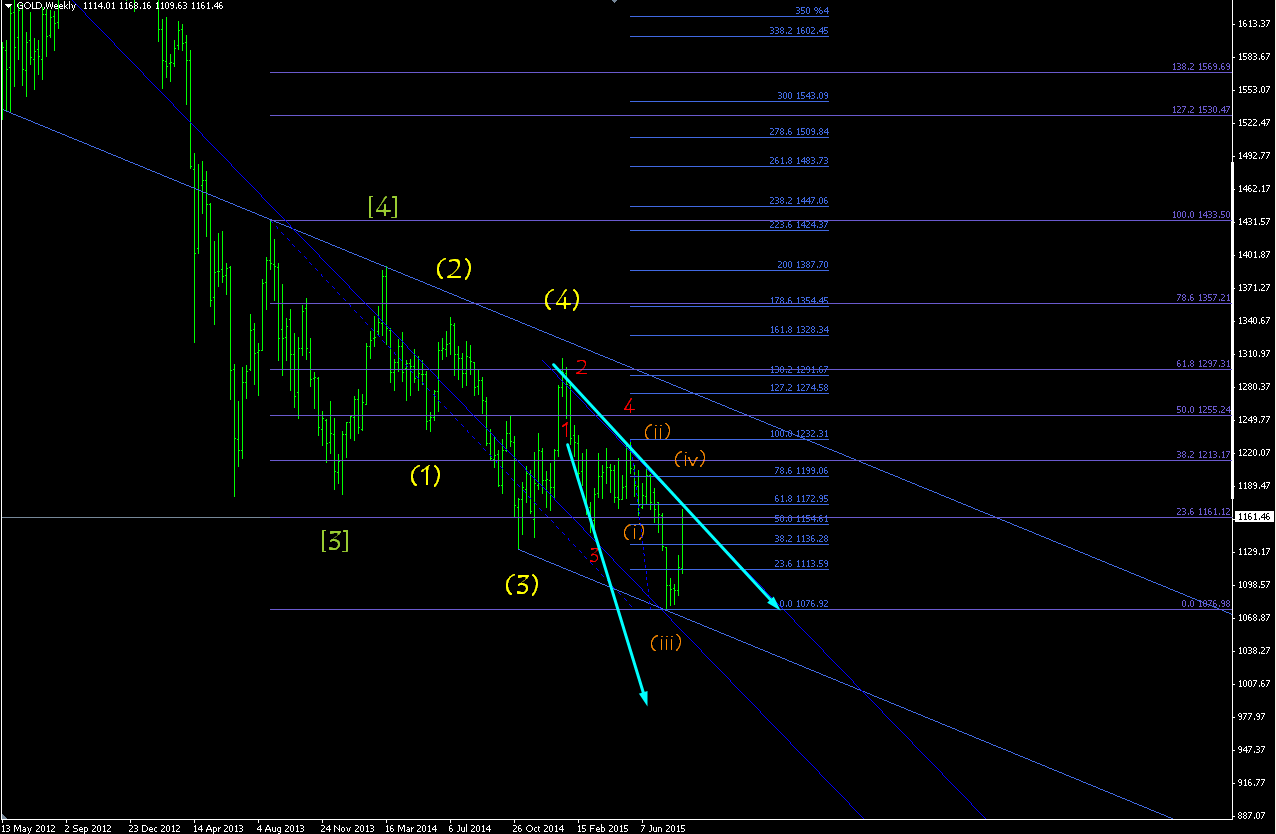Pick the yellow (3) wave label

pos(522,584)
